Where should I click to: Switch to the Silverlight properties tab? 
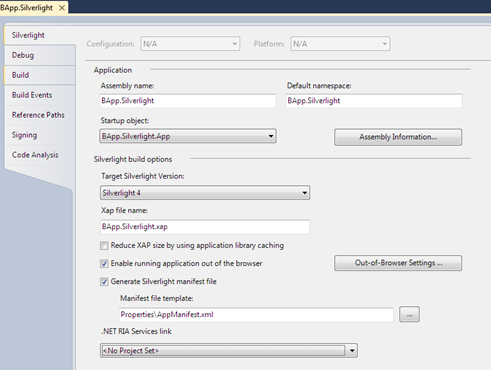pyautogui.click(x=39, y=35)
